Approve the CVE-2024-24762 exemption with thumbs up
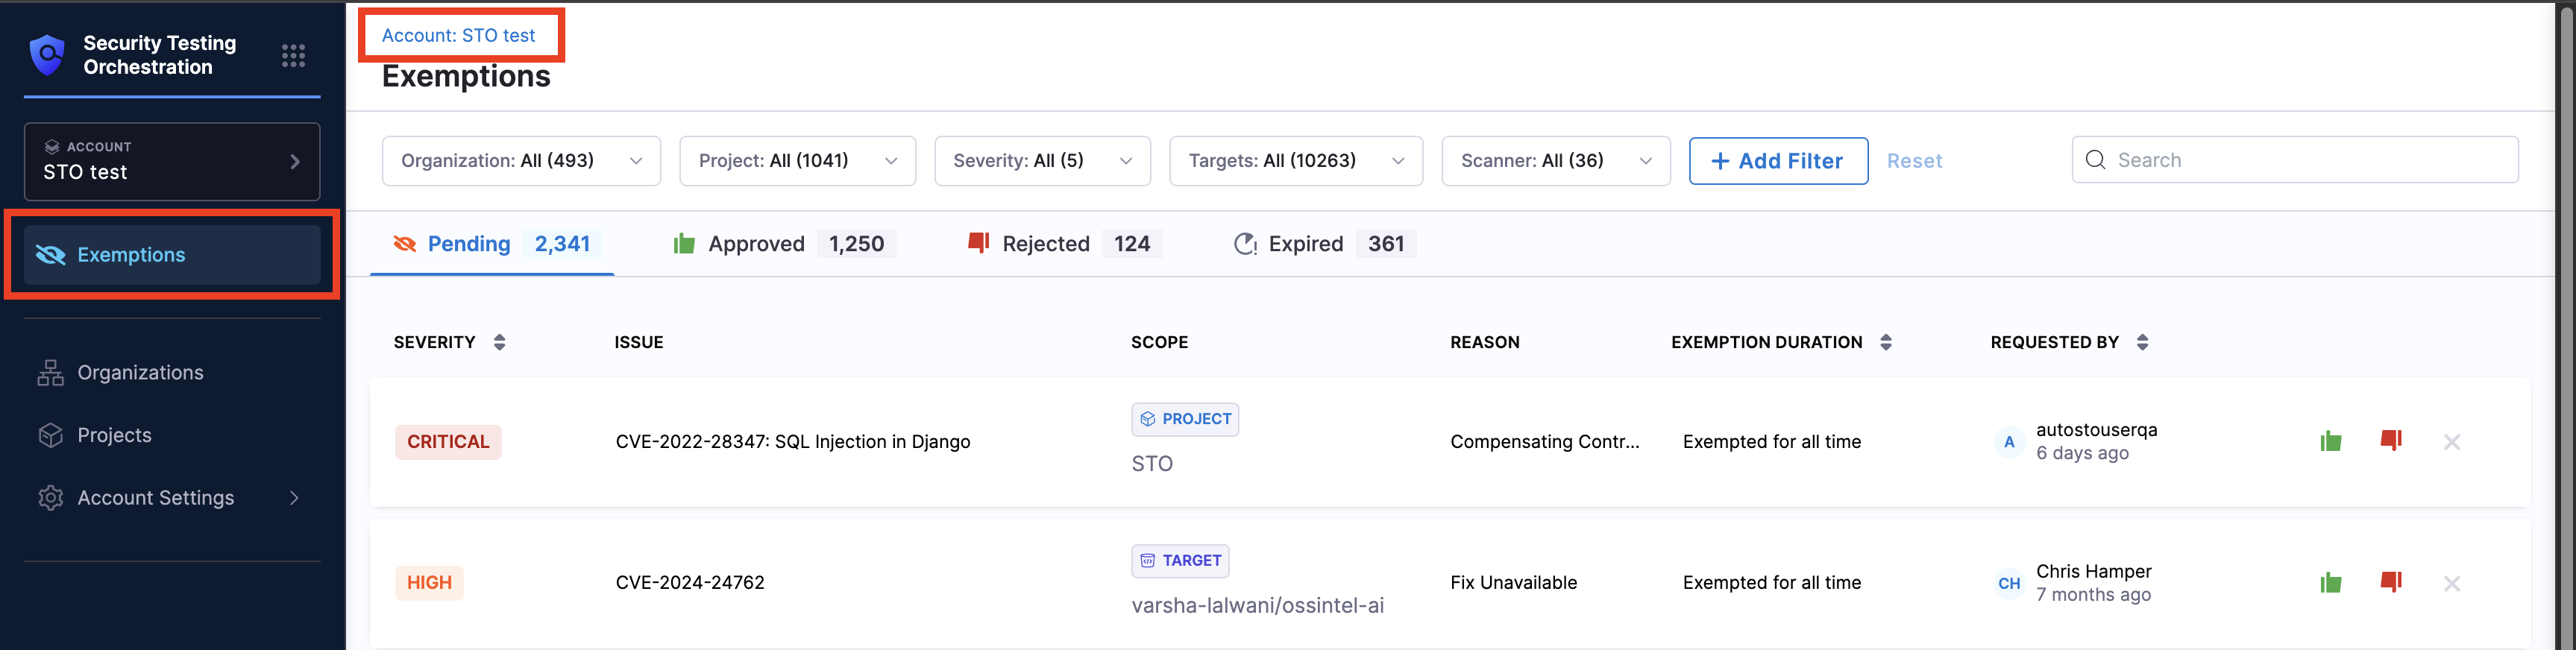2576x650 pixels. [2330, 583]
